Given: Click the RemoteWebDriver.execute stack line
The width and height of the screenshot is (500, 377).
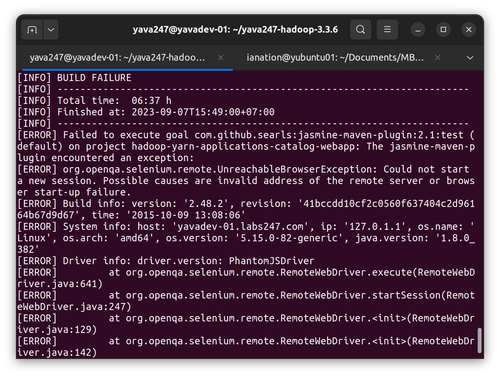Looking at the screenshot, I should point(246,278).
